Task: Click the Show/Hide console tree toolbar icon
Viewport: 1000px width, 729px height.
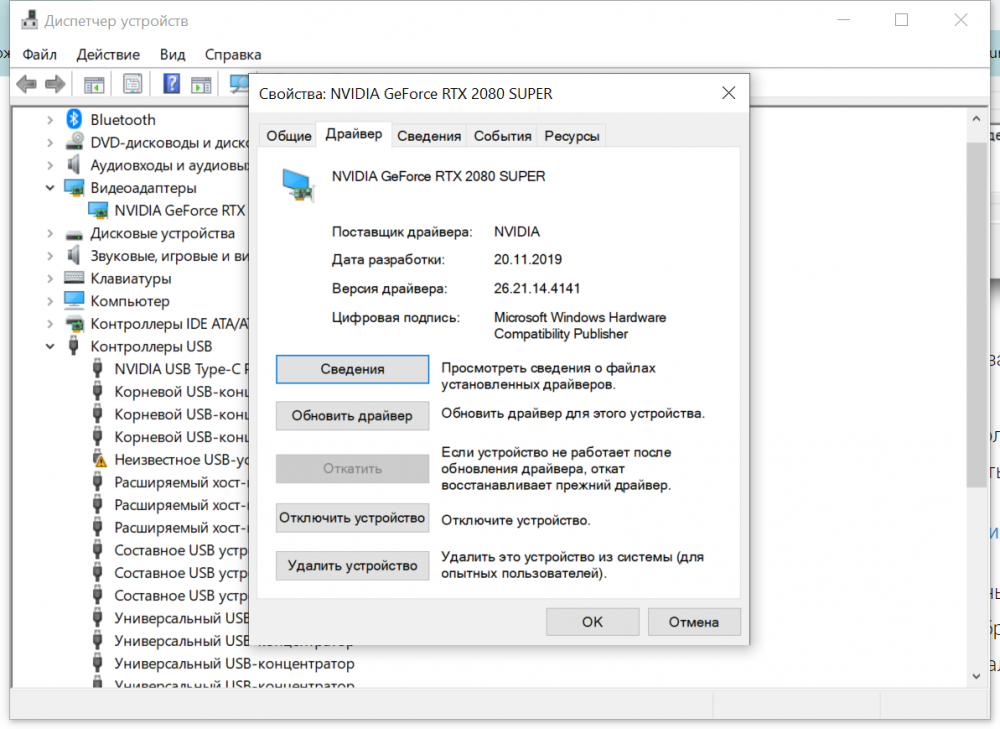Action: pyautogui.click(x=92, y=84)
